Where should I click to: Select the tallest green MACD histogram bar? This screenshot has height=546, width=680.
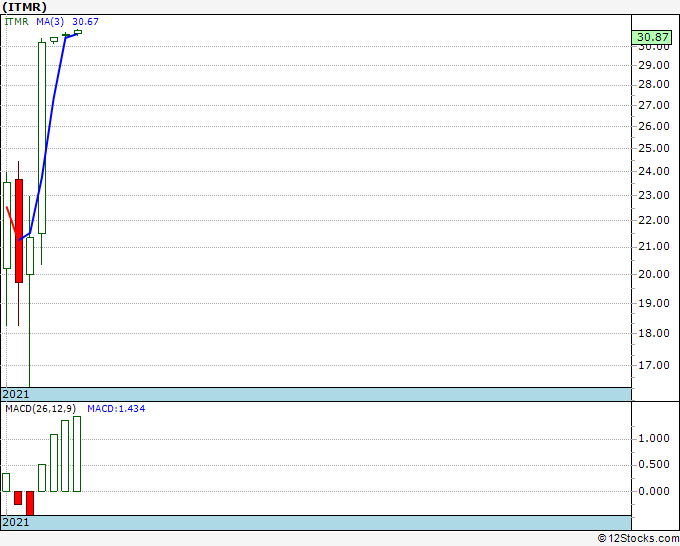click(77, 453)
